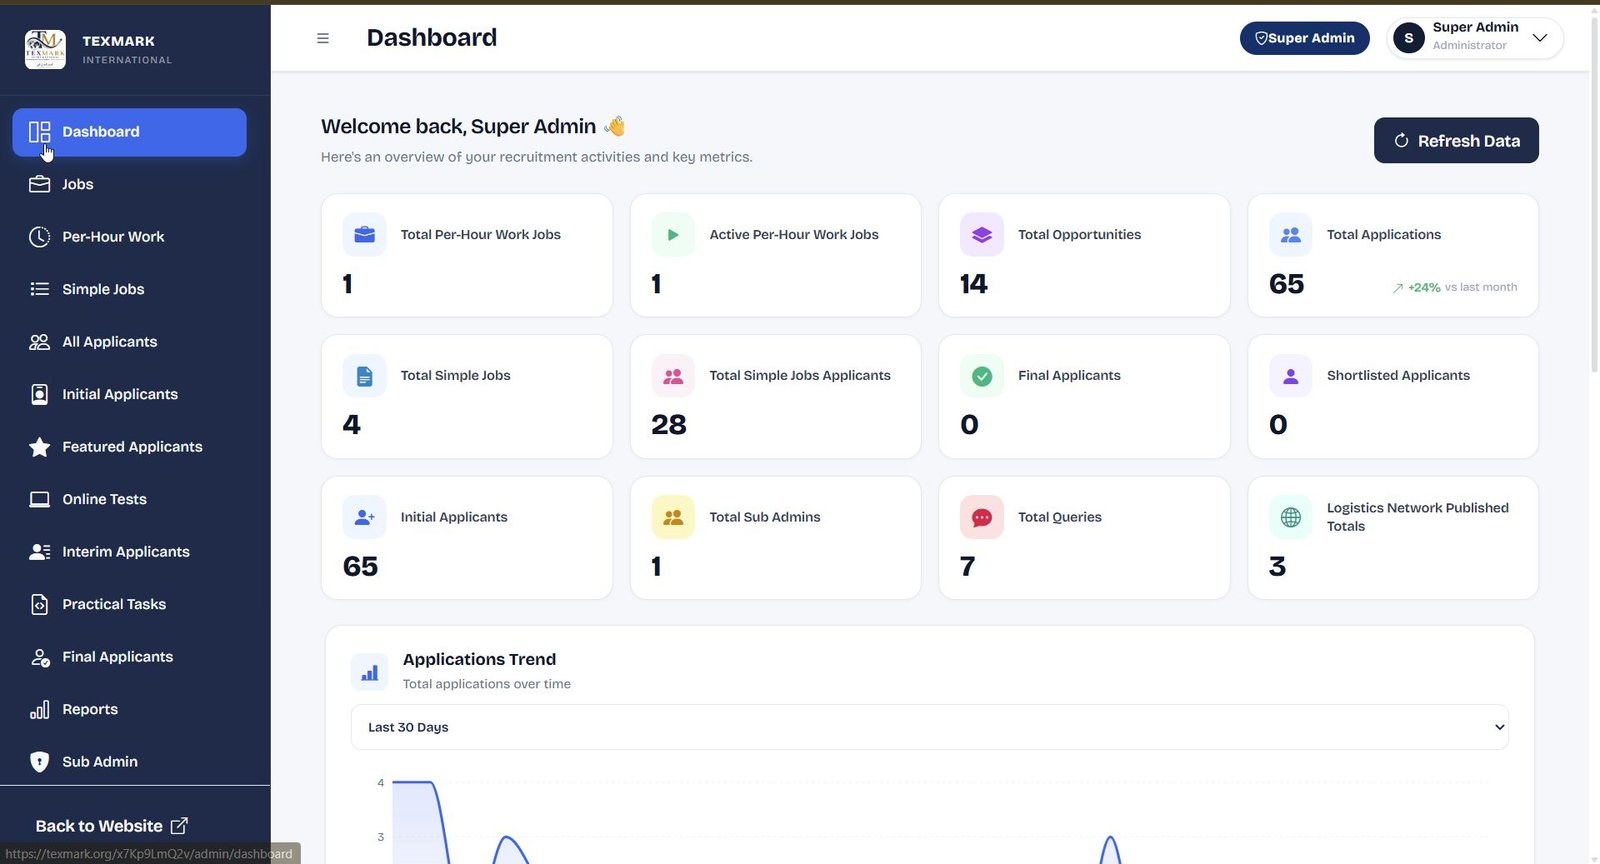
Task: Select Simple Jobs in sidebar
Action: coord(130,289)
